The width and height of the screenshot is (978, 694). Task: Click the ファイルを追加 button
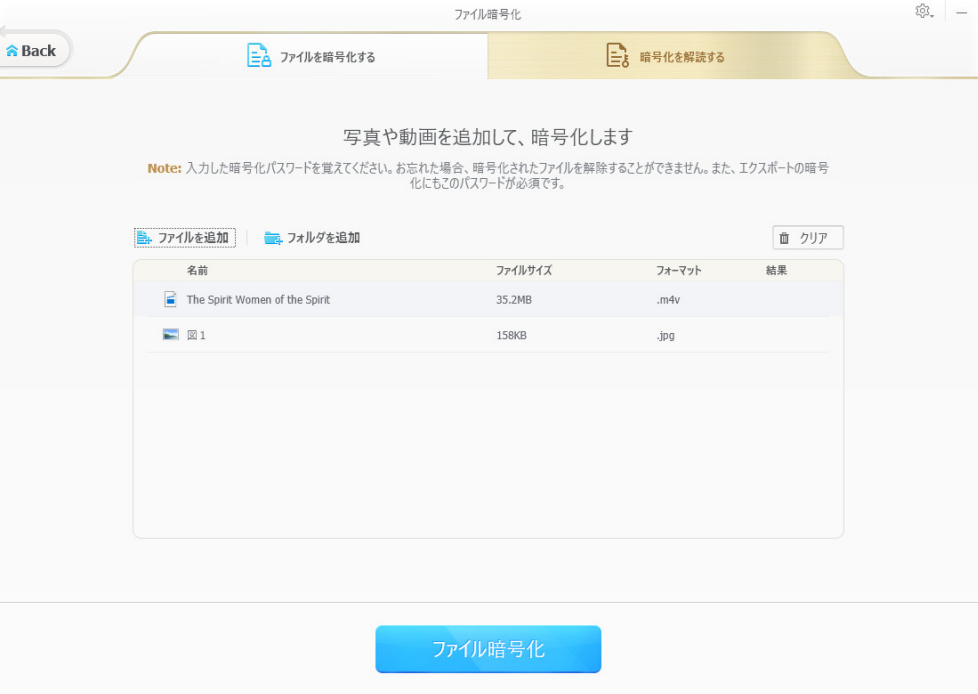[x=185, y=238]
